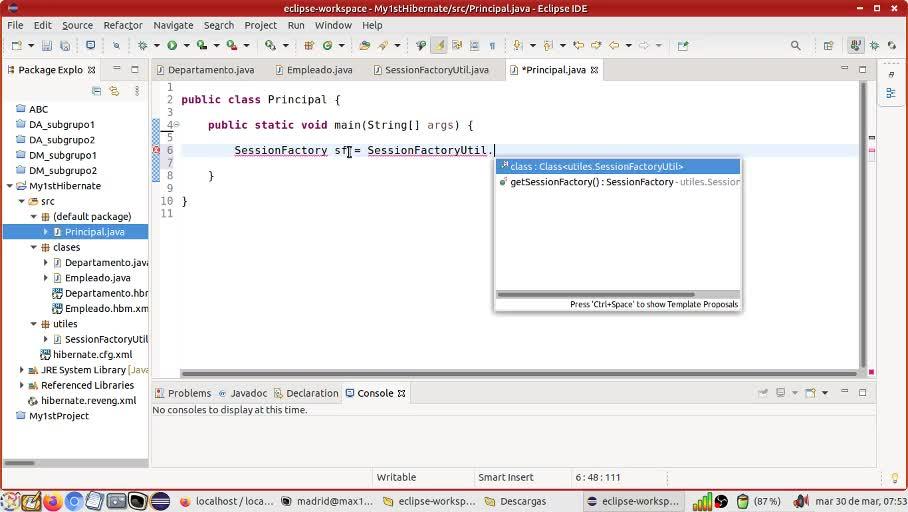Viewport: 908px width, 512px height.
Task: Open the External Tools dropdown arrow
Action: (x=246, y=46)
